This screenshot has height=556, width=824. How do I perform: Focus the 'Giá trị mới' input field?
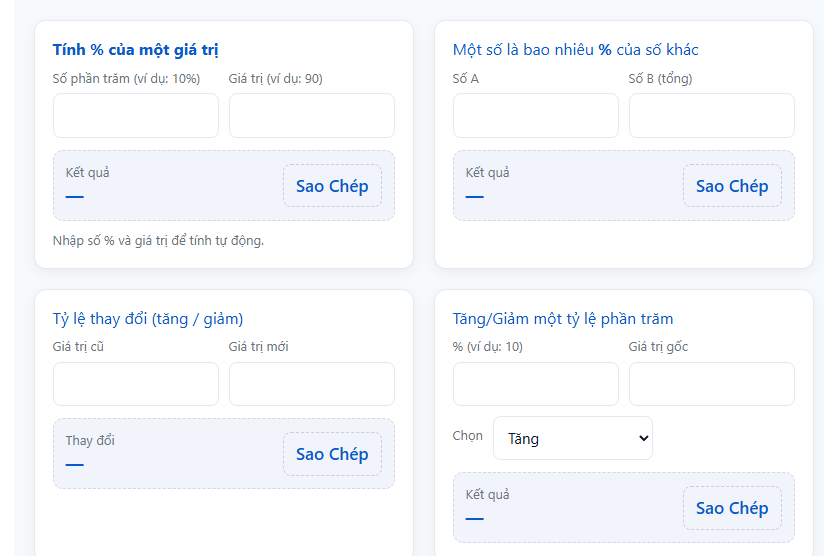311,384
